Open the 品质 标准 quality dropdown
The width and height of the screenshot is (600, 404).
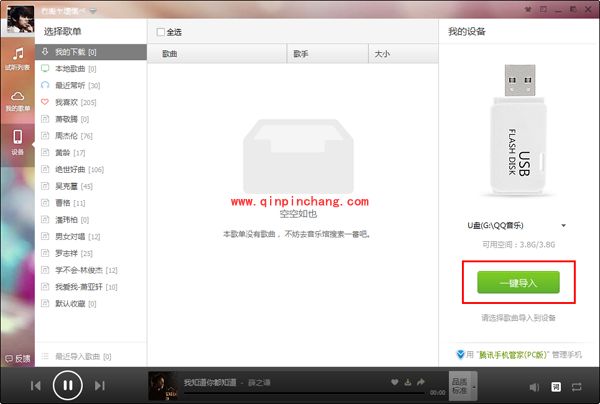(x=463, y=386)
